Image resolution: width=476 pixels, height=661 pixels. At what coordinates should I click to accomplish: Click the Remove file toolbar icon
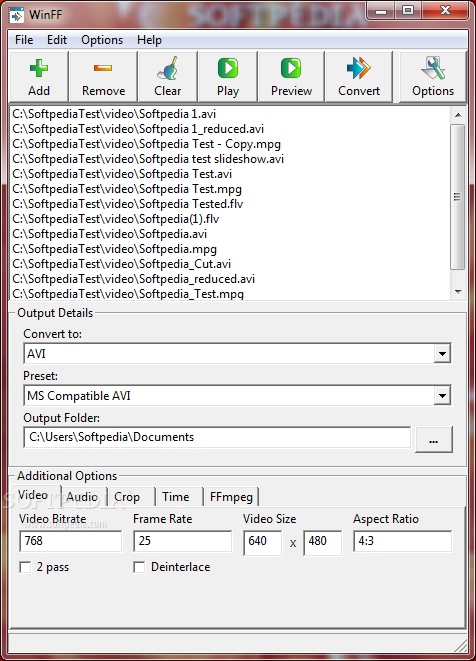[x=103, y=68]
